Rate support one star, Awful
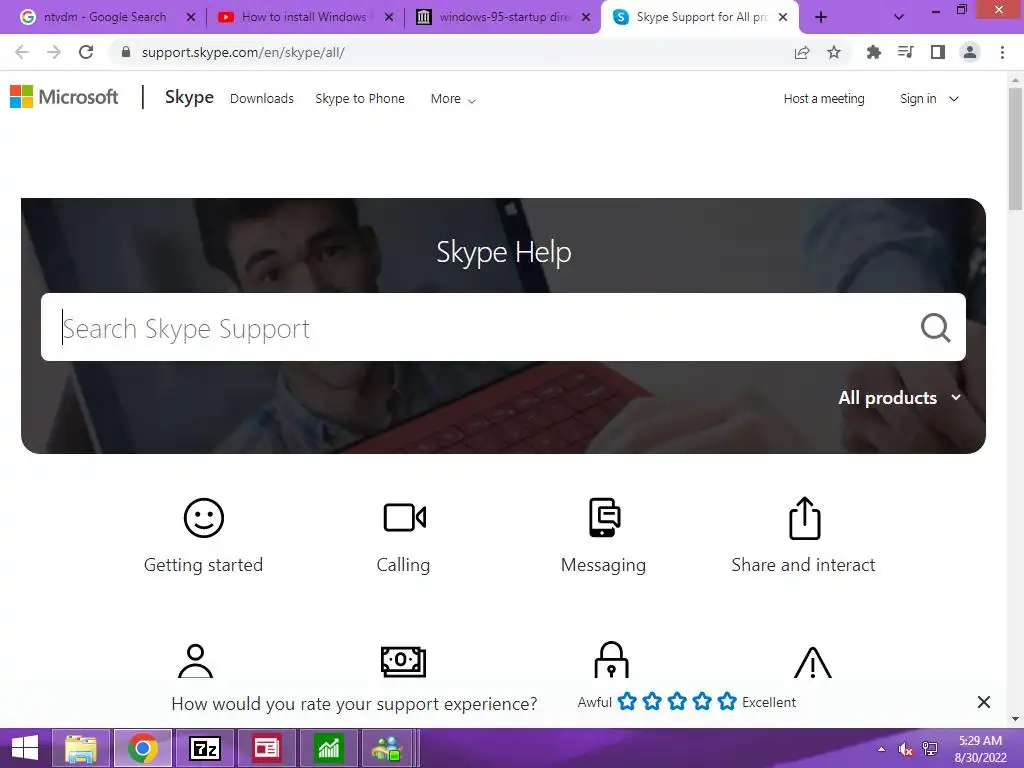The width and height of the screenshot is (1024, 768). 627,701
